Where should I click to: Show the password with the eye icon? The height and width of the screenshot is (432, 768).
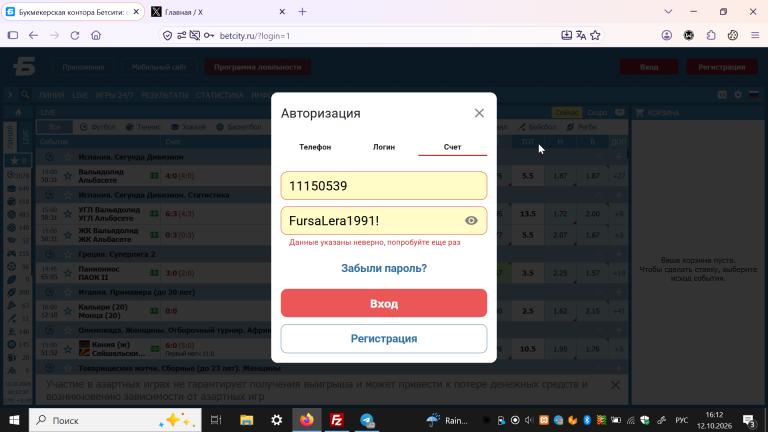tap(471, 221)
